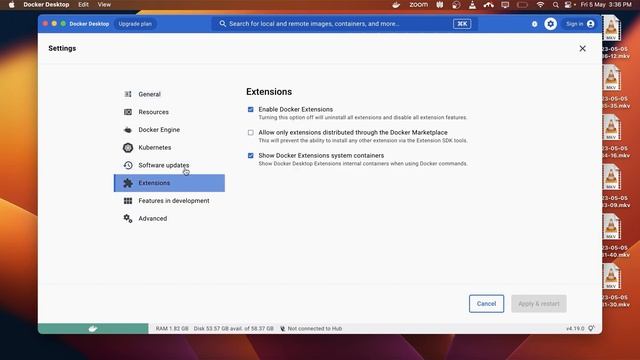Click Apply & restart button
Screen dimensions: 640x360
tap(539, 304)
